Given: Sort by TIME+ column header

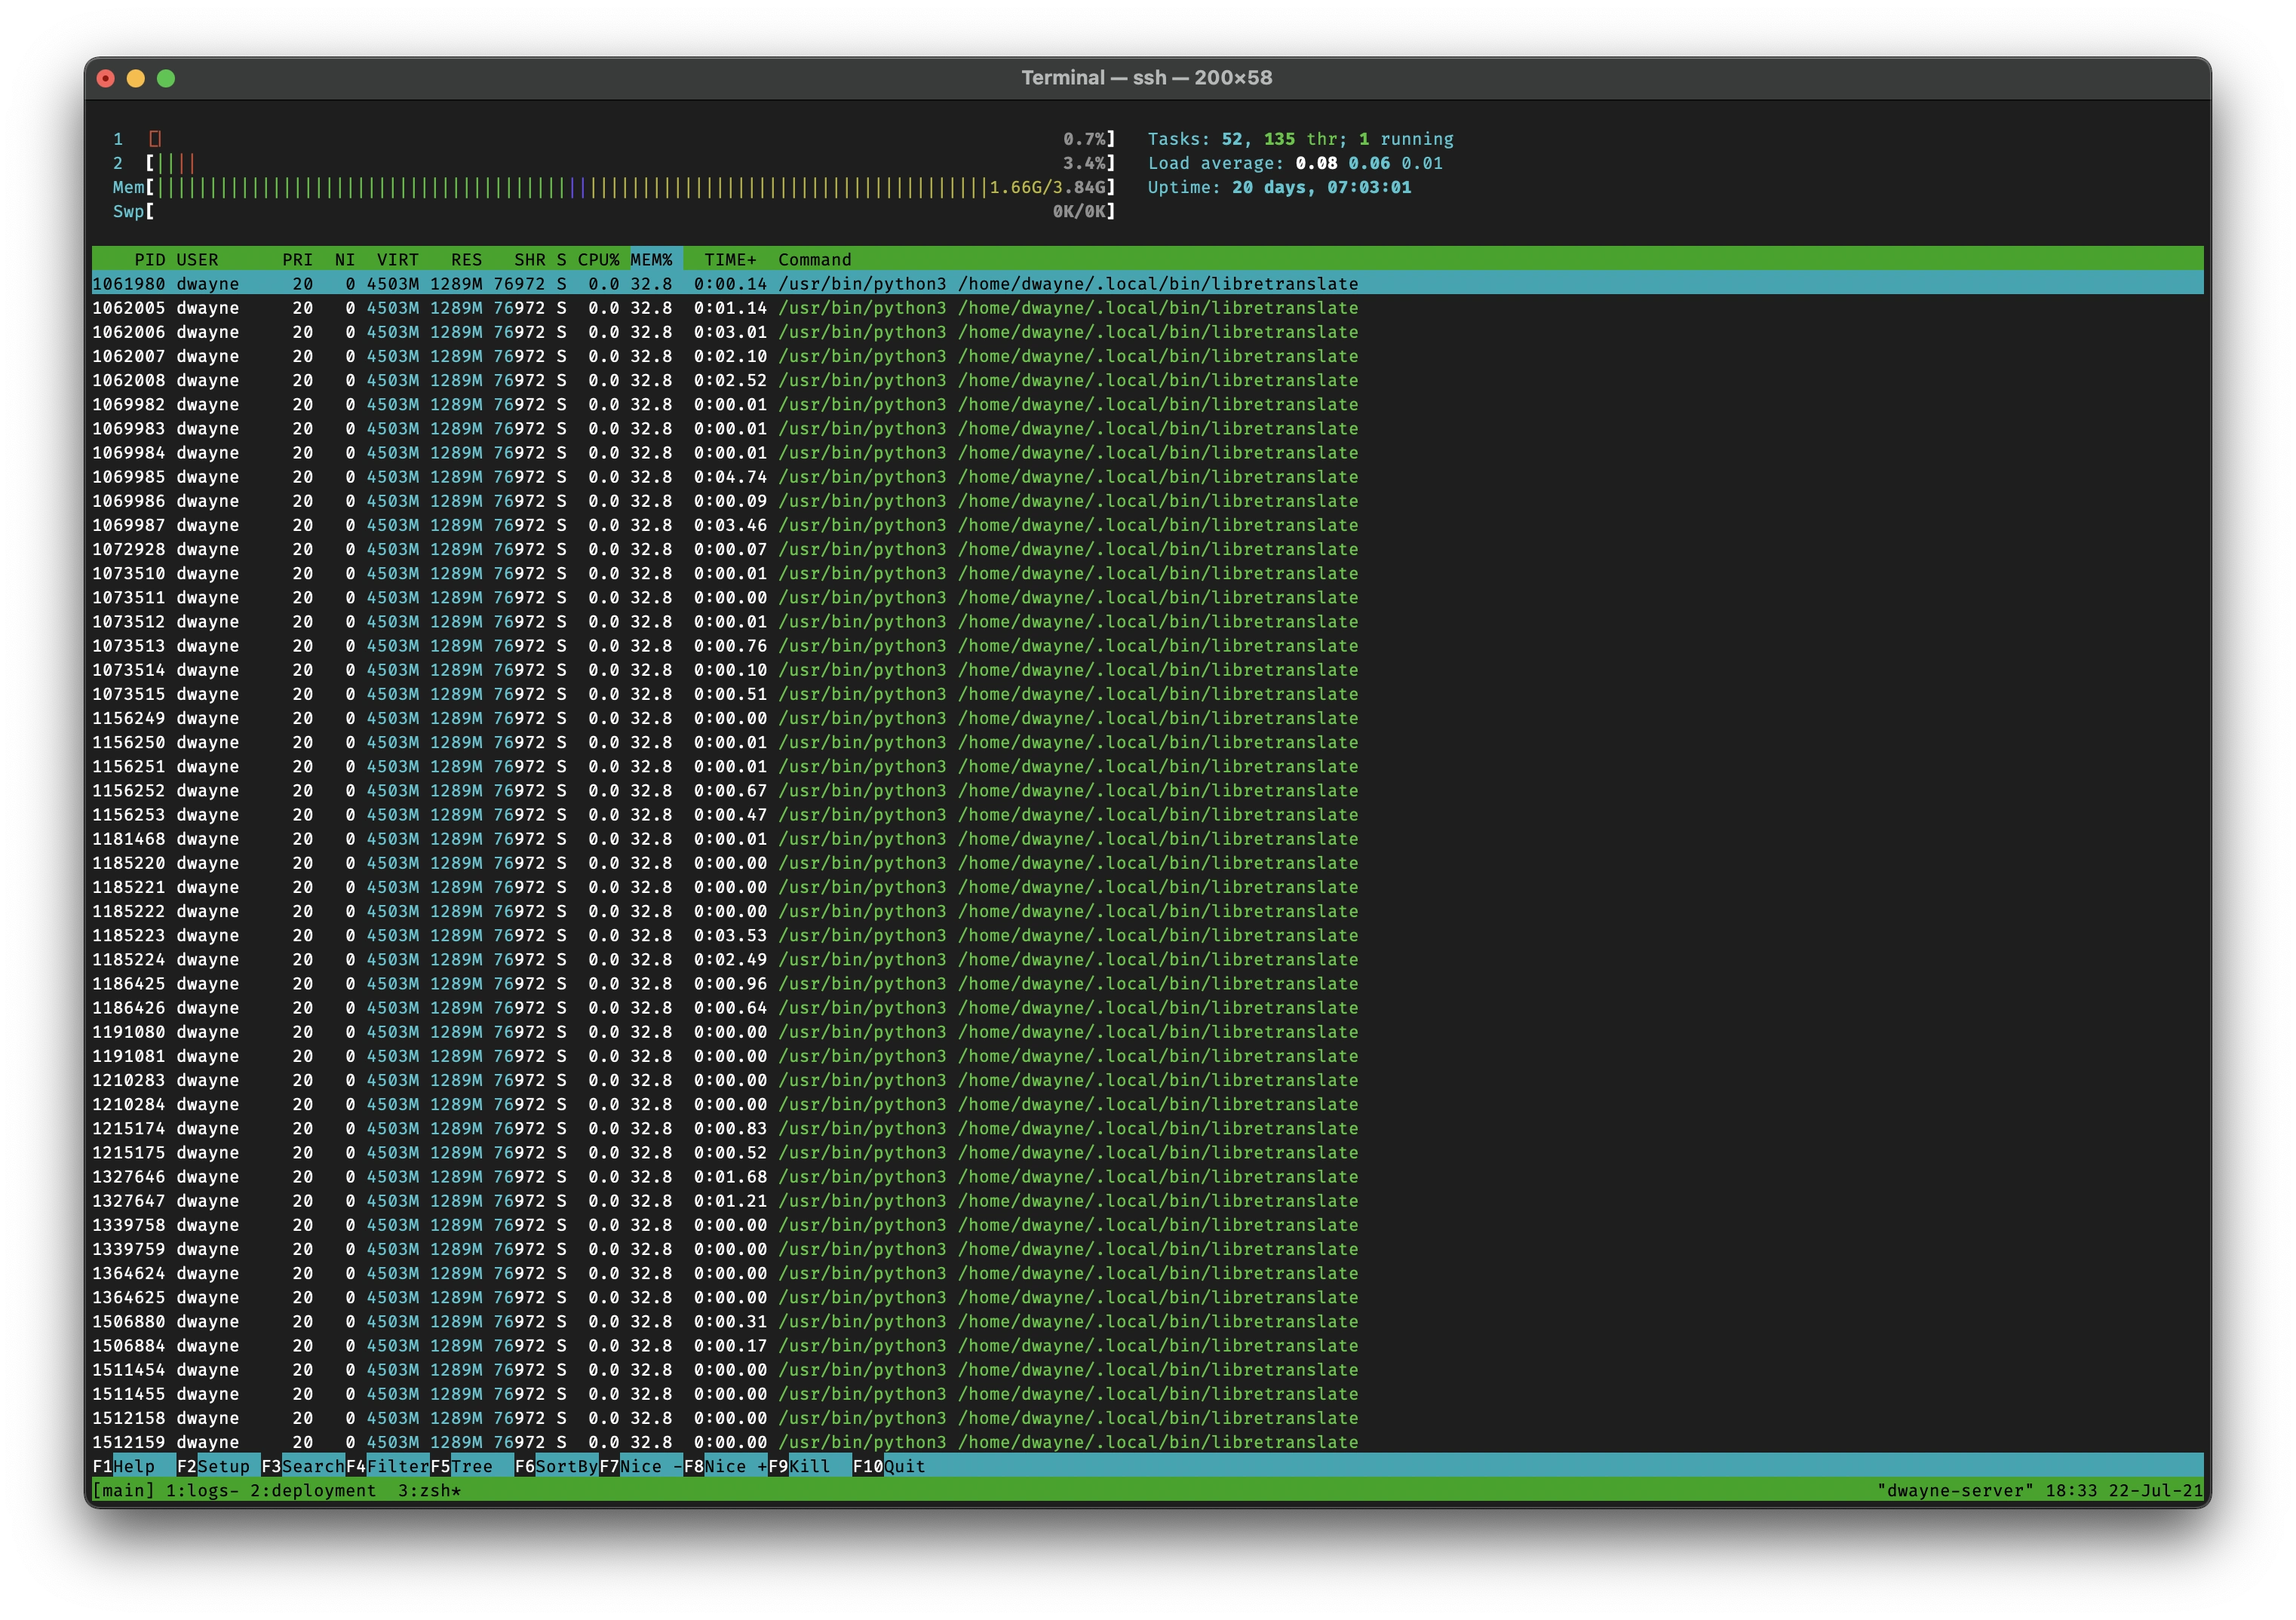Looking at the screenshot, I should [730, 259].
